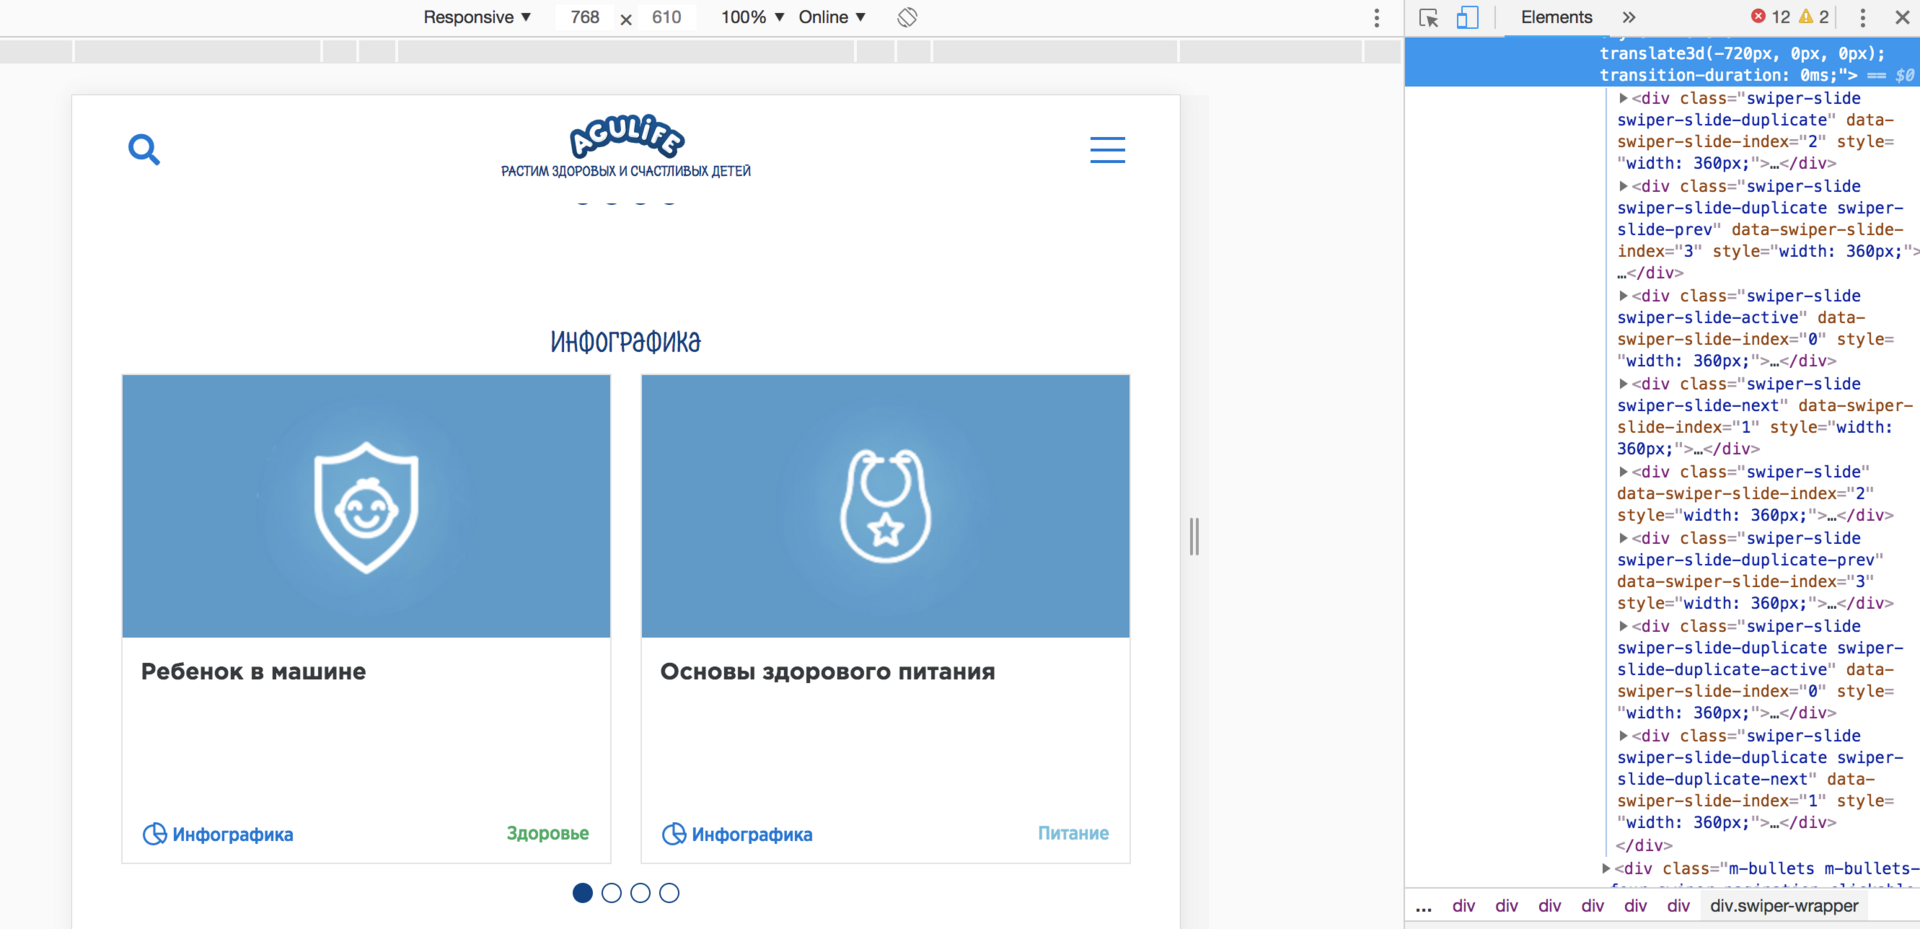The height and width of the screenshot is (929, 1920).
Task: Expand the m-bullets div node
Action: point(1606,868)
